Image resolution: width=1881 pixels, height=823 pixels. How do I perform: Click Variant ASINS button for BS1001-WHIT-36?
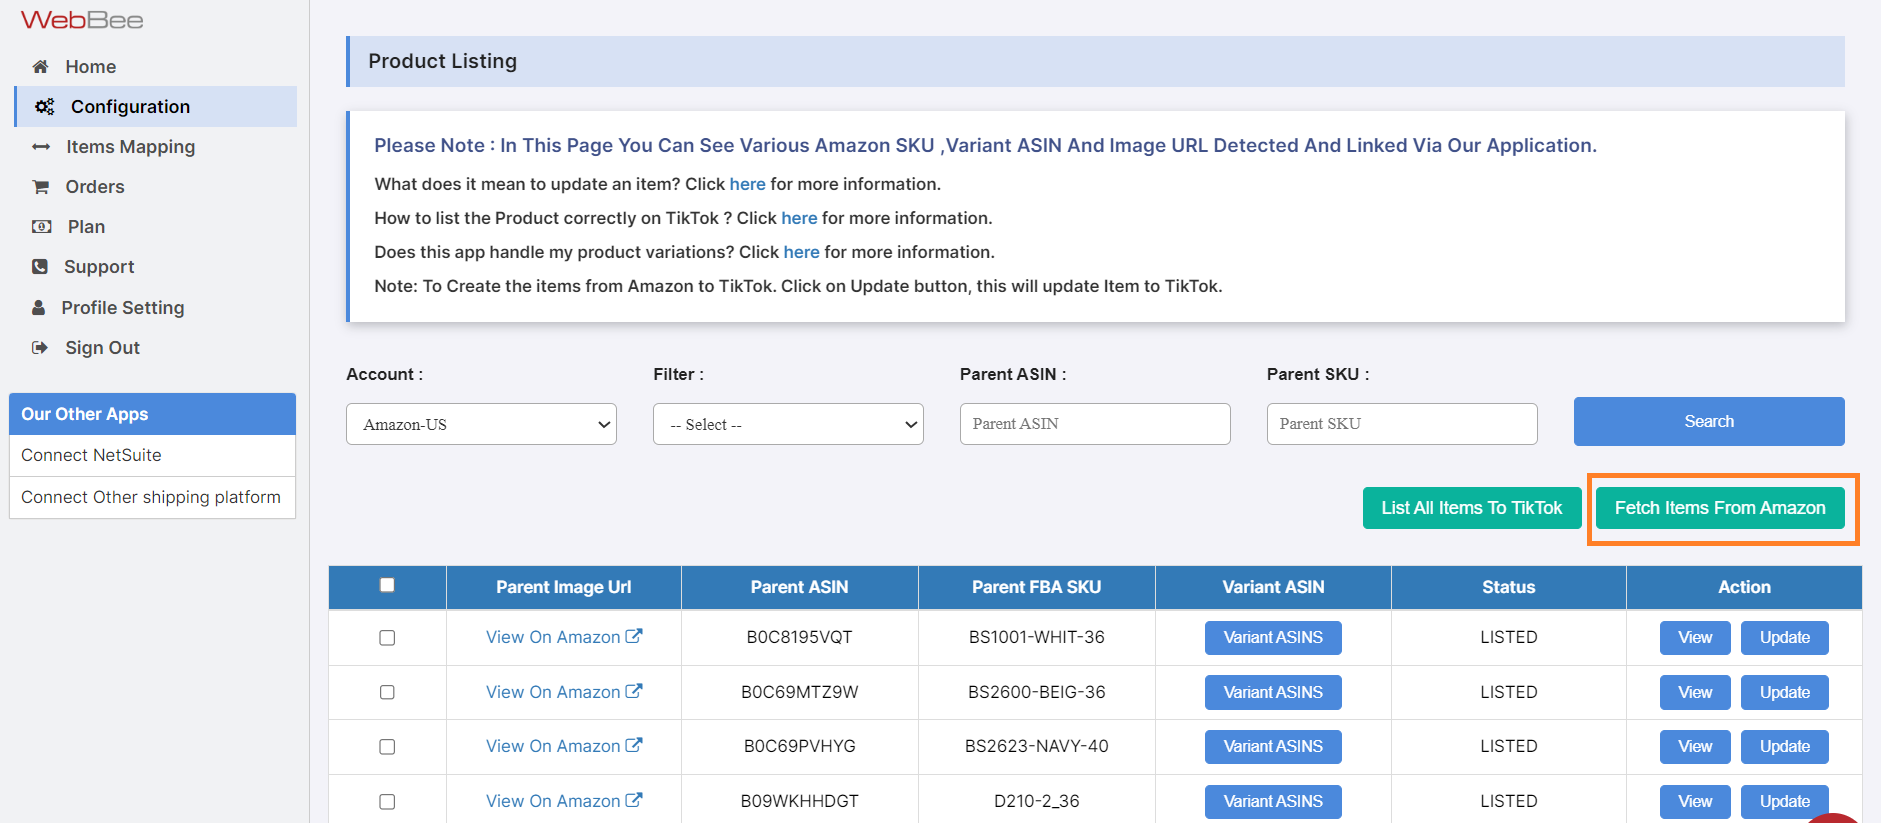[x=1272, y=638]
